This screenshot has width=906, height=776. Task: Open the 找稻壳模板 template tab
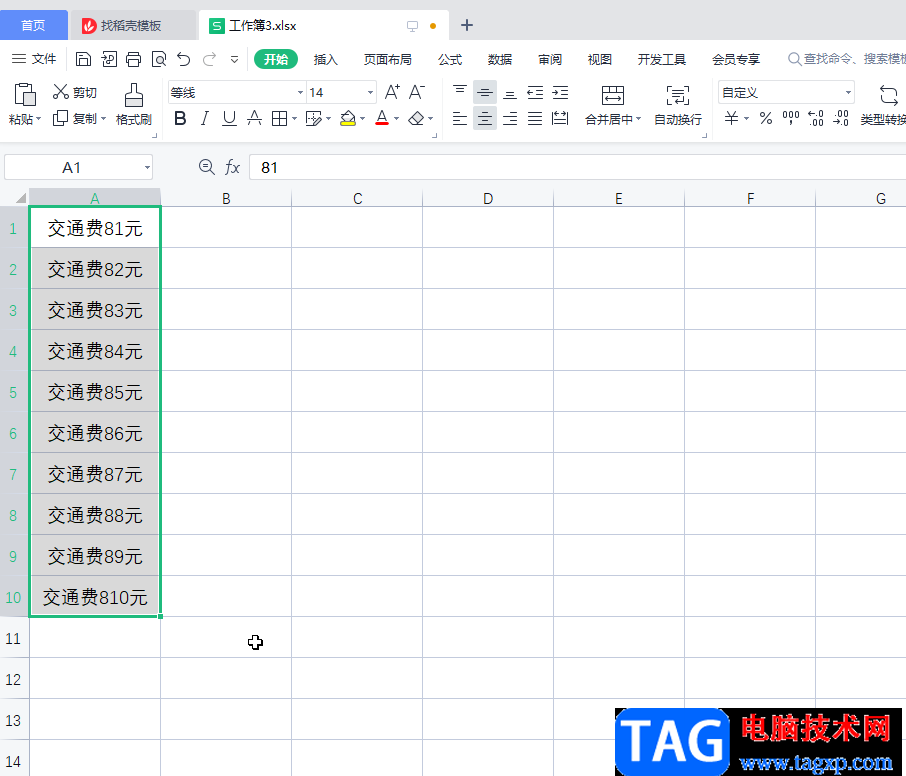pos(132,25)
